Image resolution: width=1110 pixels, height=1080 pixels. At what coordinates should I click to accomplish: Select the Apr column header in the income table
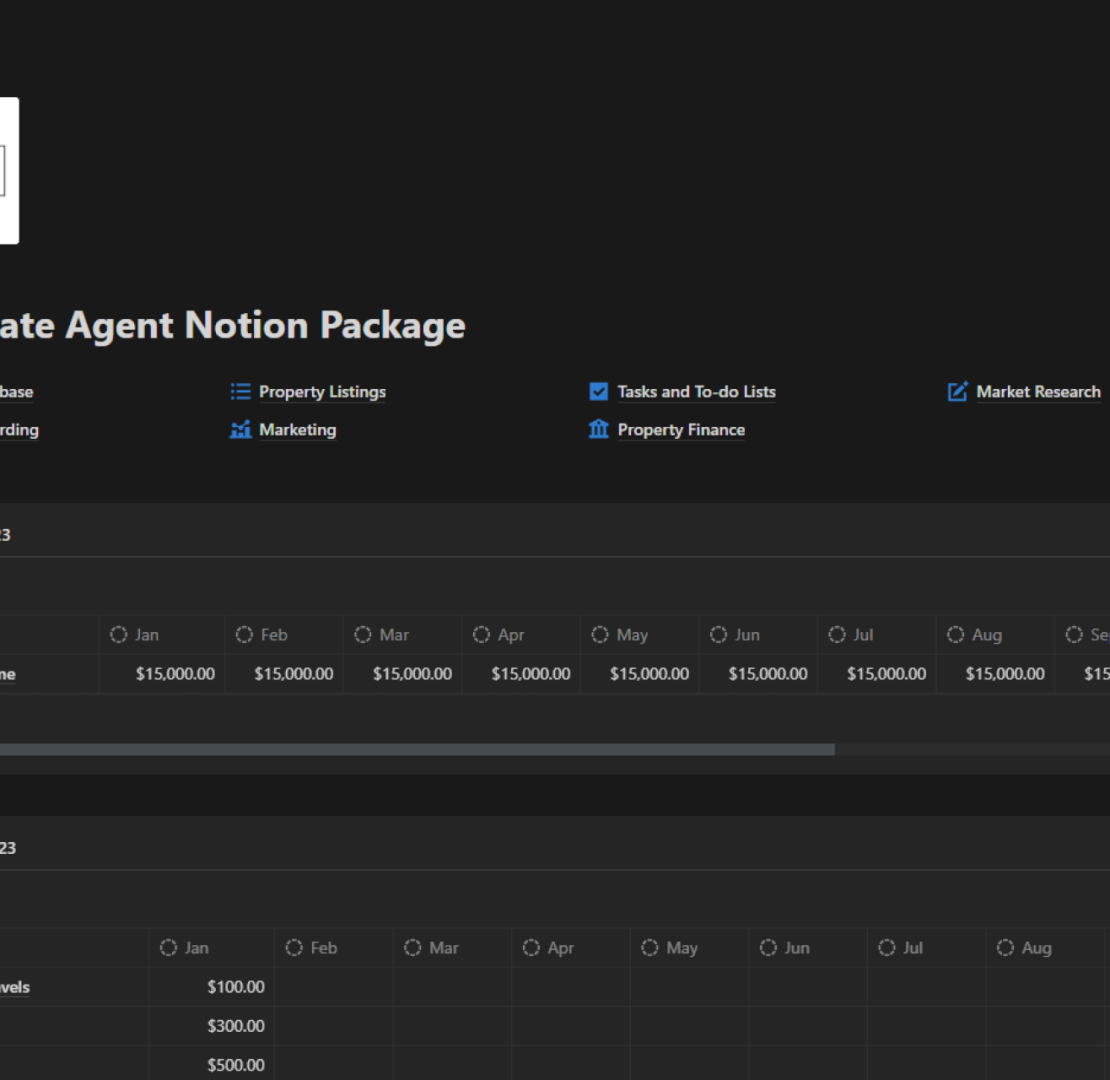[x=521, y=635]
